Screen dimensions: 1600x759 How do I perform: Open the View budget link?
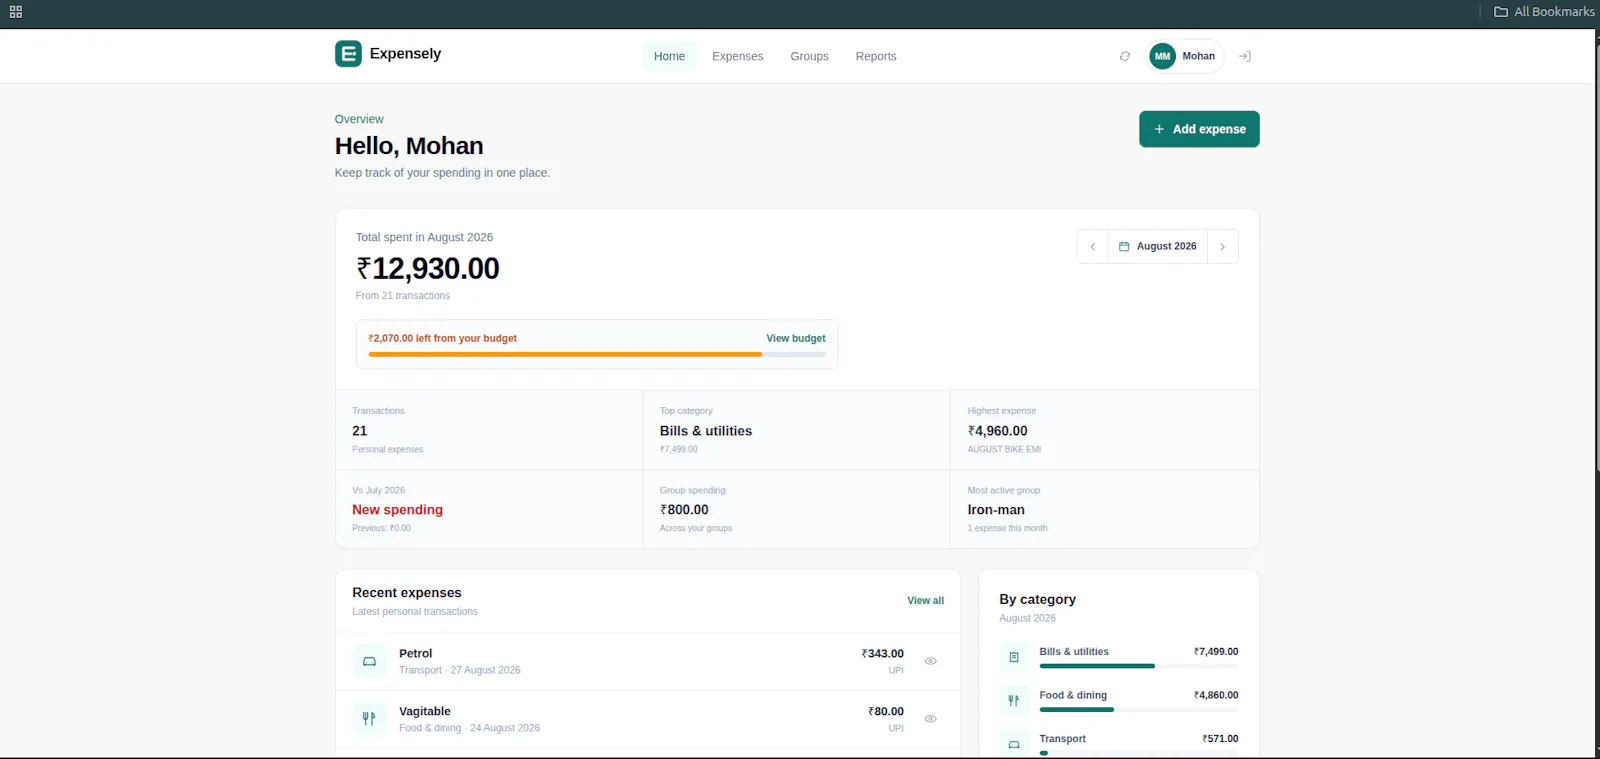[796, 338]
